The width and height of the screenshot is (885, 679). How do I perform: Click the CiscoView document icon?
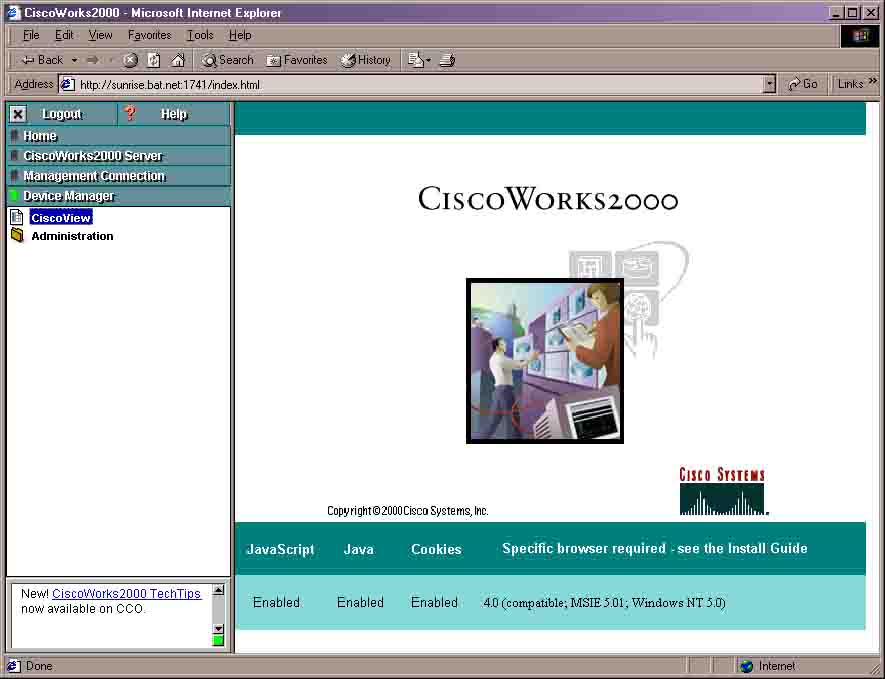tap(17, 217)
